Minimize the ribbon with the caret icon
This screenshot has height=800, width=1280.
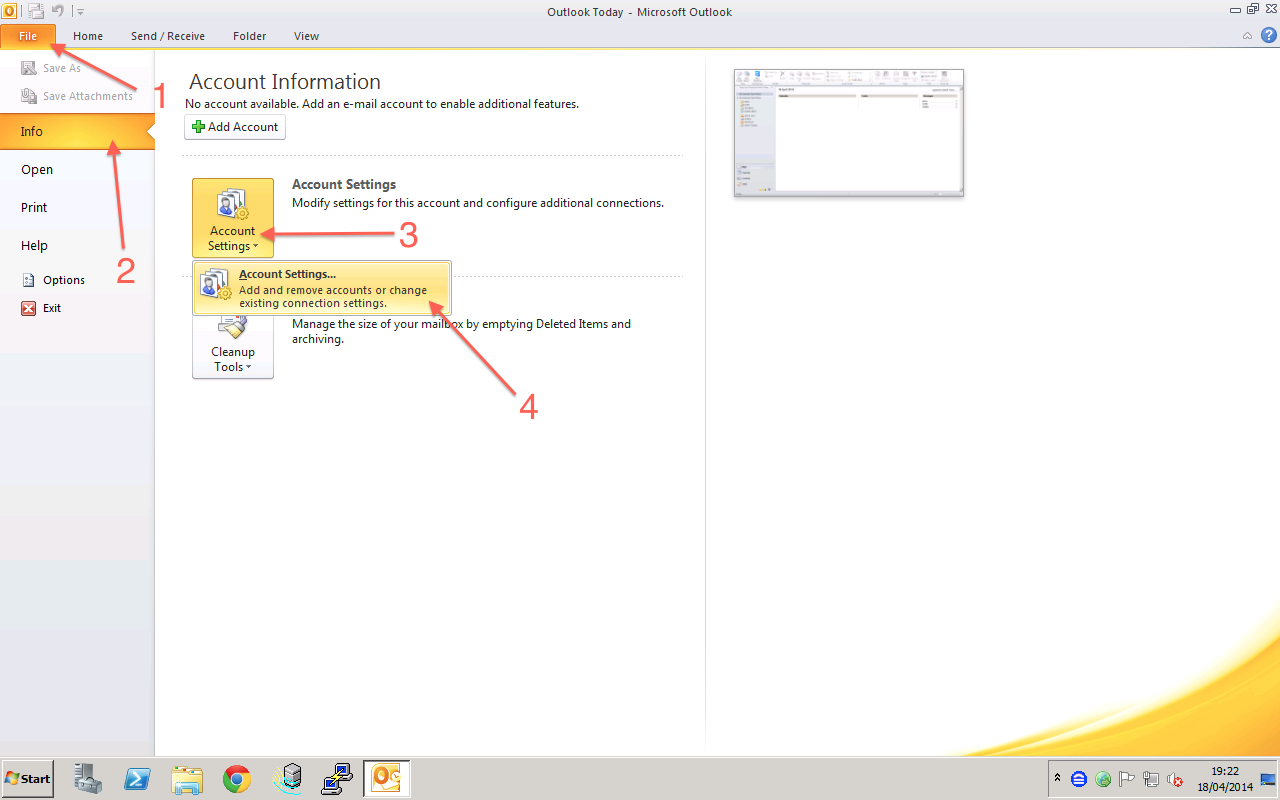1247,35
